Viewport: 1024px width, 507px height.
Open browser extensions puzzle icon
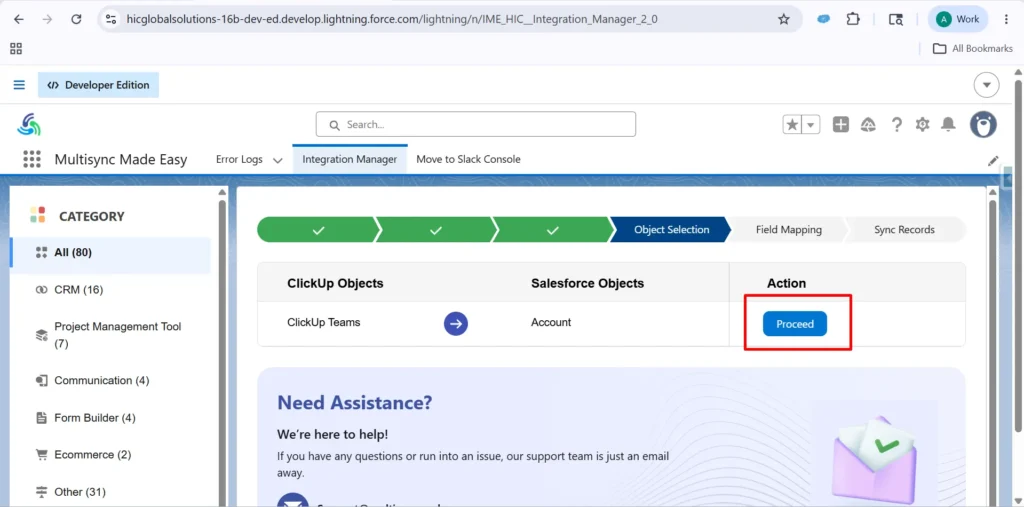tap(853, 19)
